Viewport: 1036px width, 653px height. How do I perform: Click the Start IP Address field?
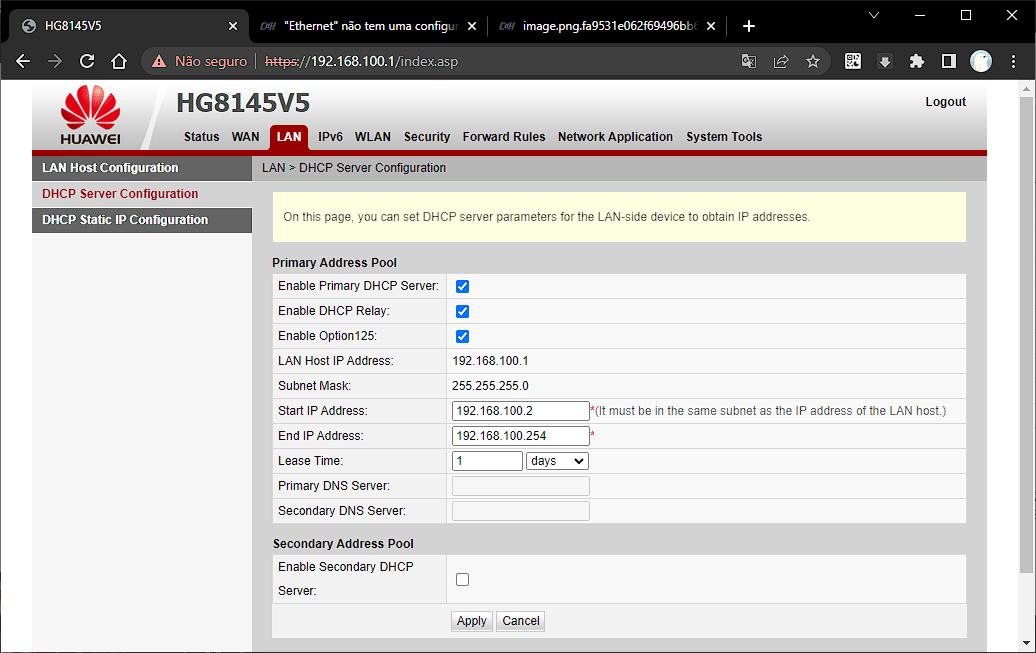click(x=521, y=411)
